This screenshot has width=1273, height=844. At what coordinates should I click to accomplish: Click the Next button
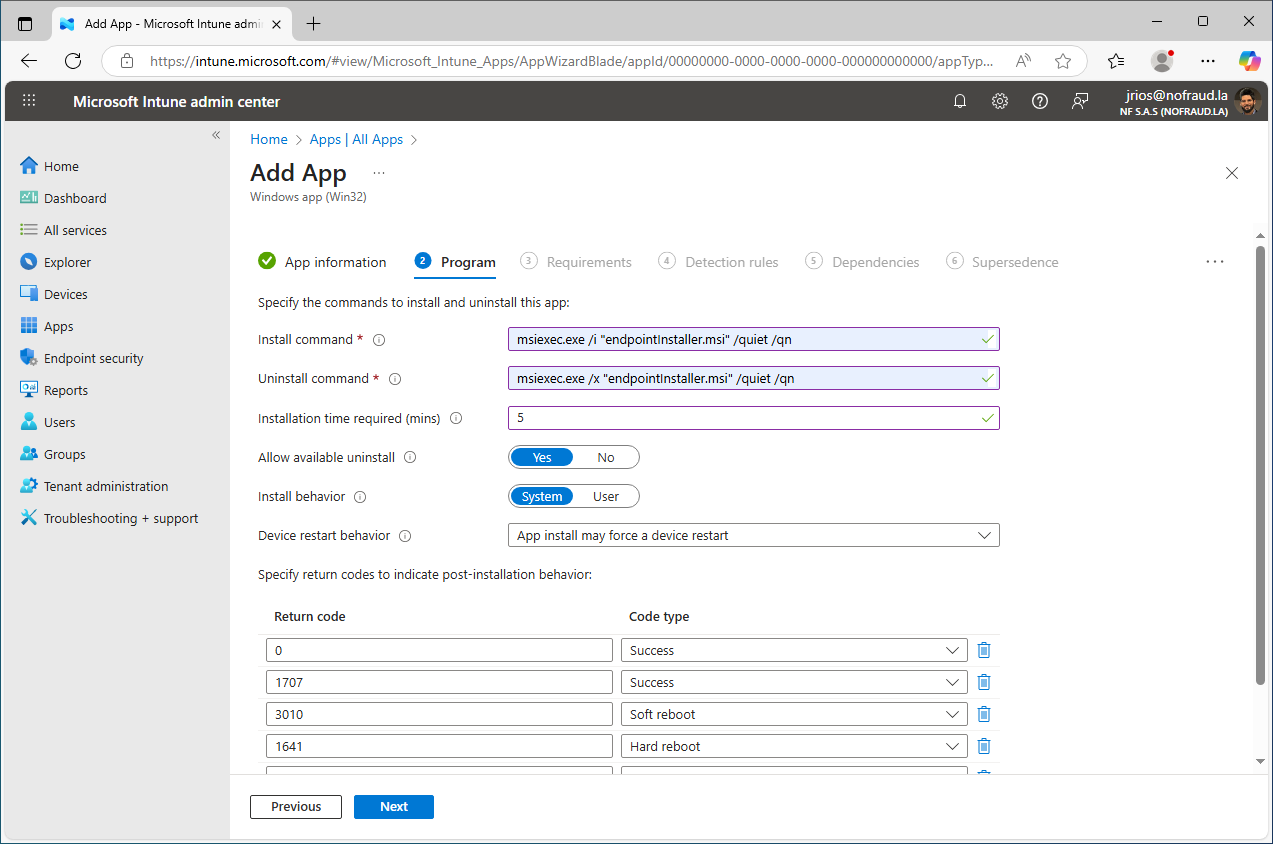pos(394,807)
